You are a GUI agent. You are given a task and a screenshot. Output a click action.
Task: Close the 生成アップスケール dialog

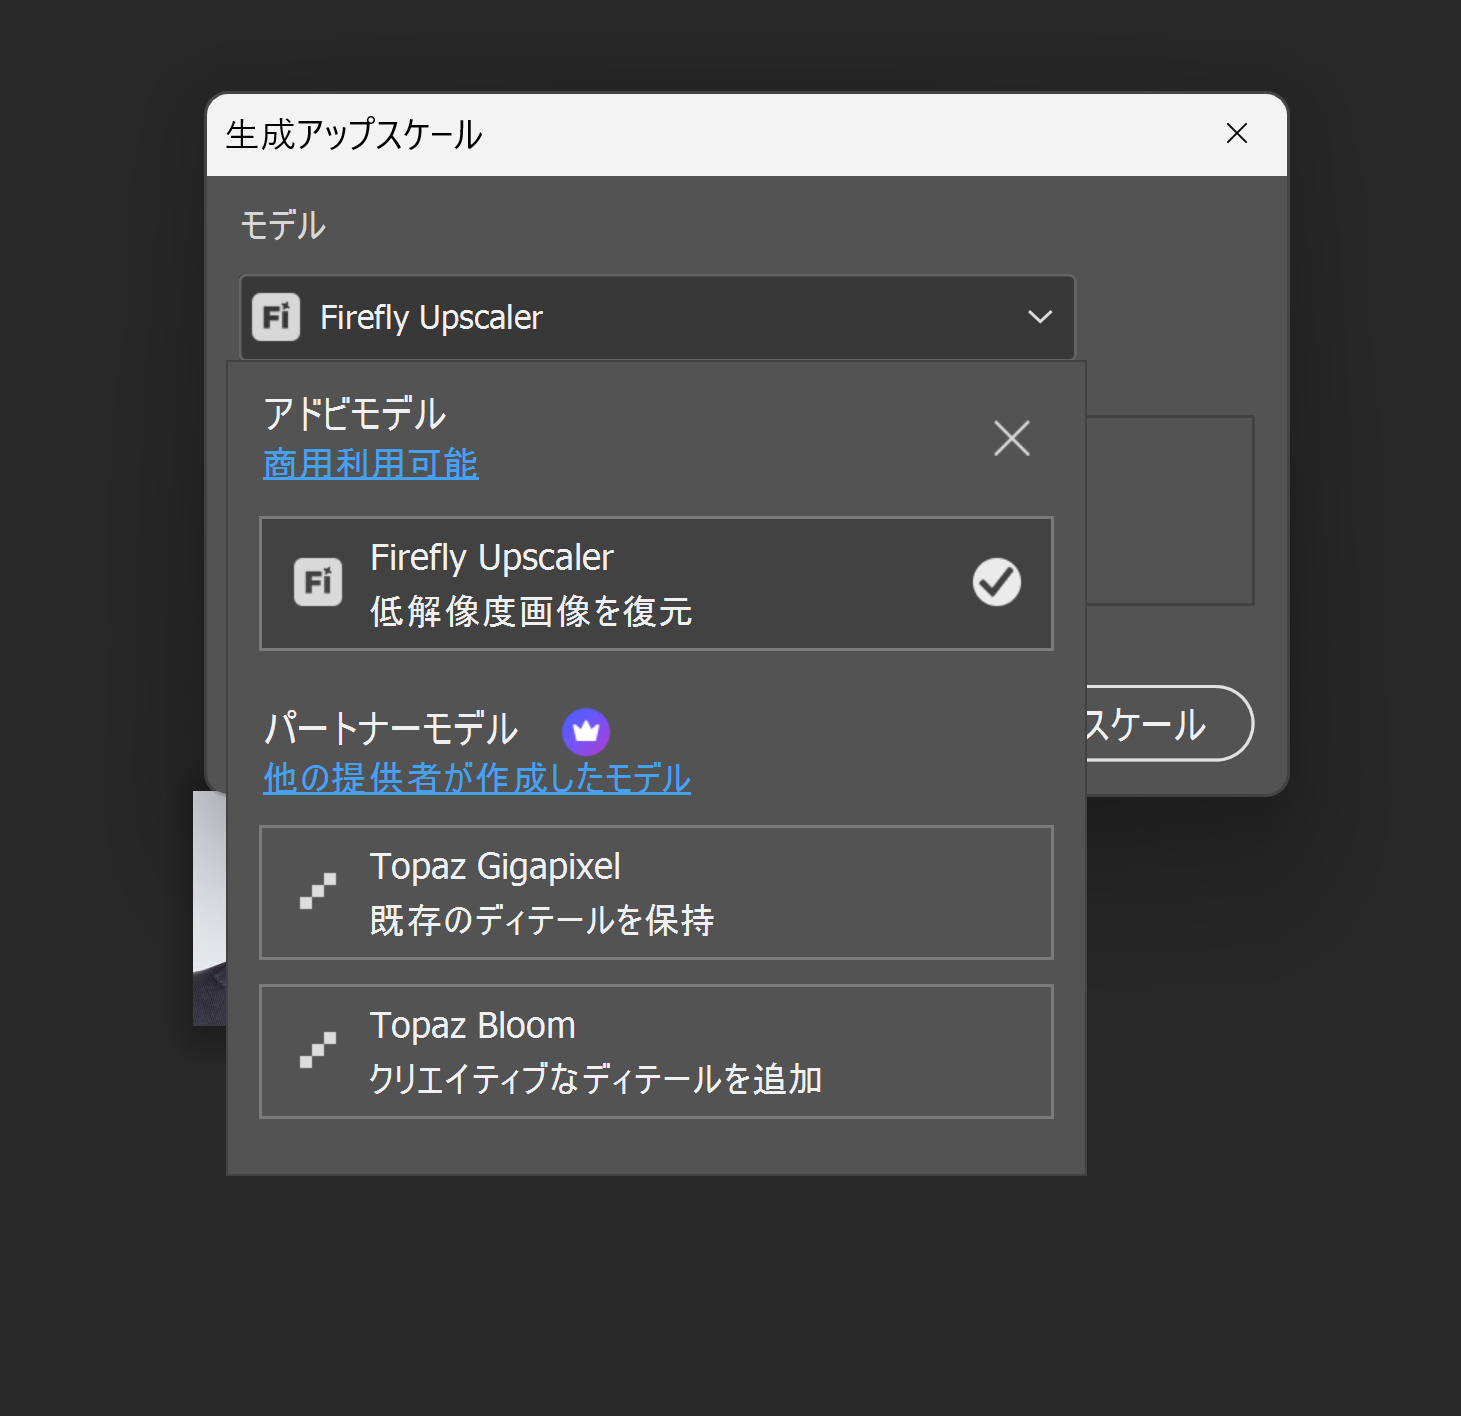pos(1237,133)
